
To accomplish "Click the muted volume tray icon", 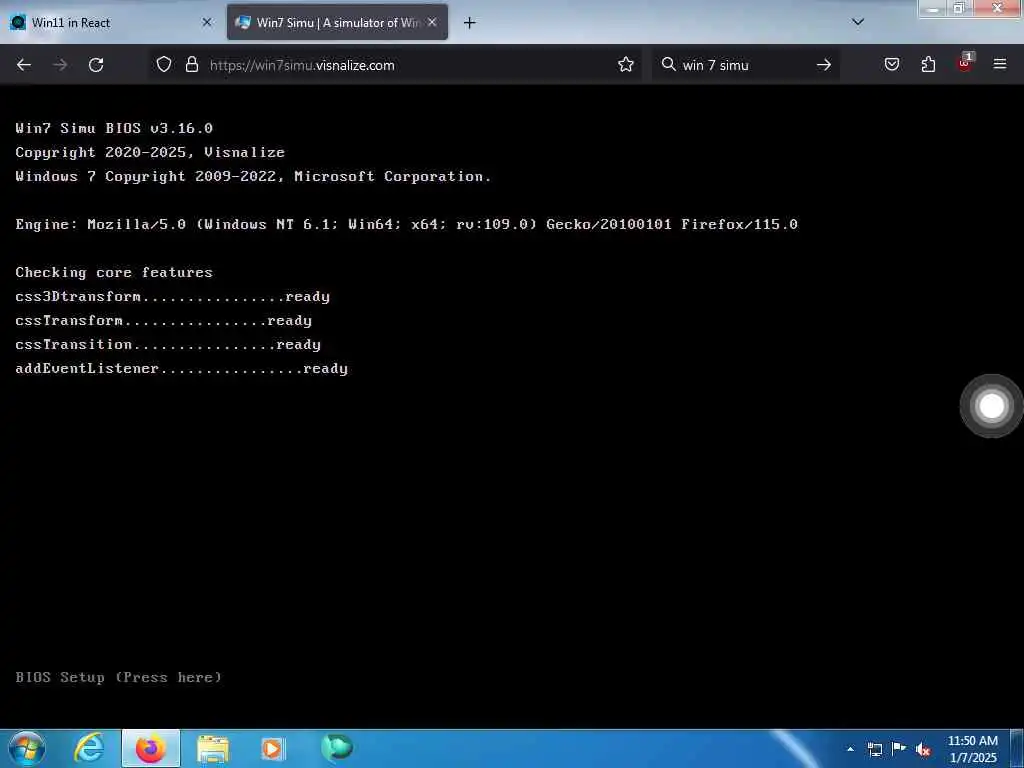I will click(x=923, y=749).
